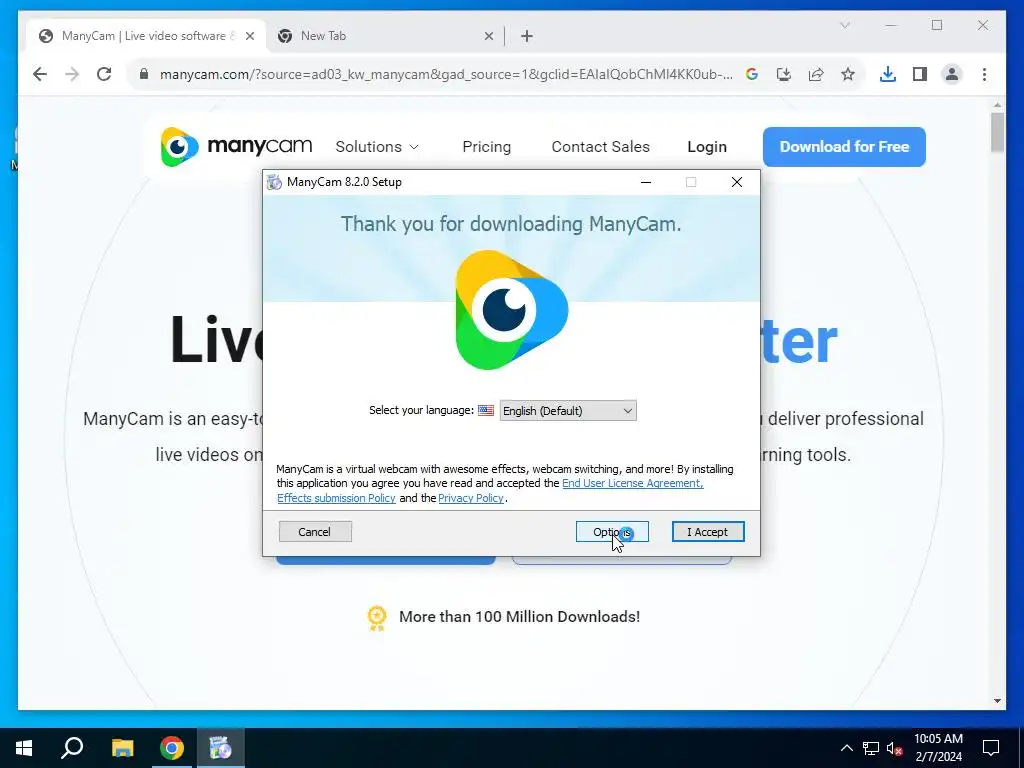The height and width of the screenshot is (768, 1024).
Task: Minimize the ManyCam Setup dialog
Action: (x=646, y=182)
